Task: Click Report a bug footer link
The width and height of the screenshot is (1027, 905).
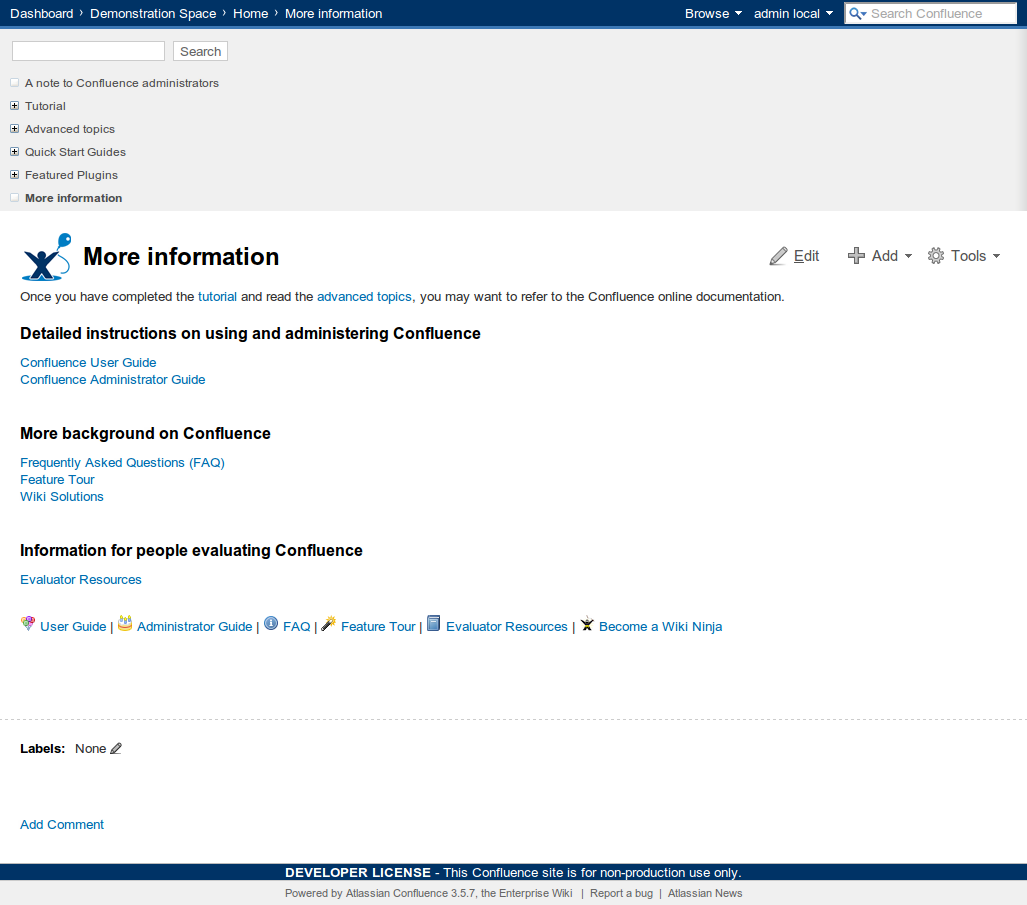Action: tap(622, 893)
